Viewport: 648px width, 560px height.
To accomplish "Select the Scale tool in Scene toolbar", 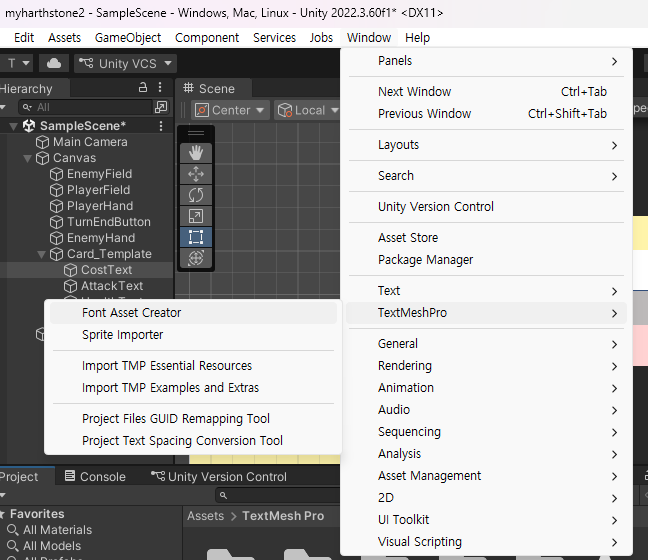I will pyautogui.click(x=196, y=216).
